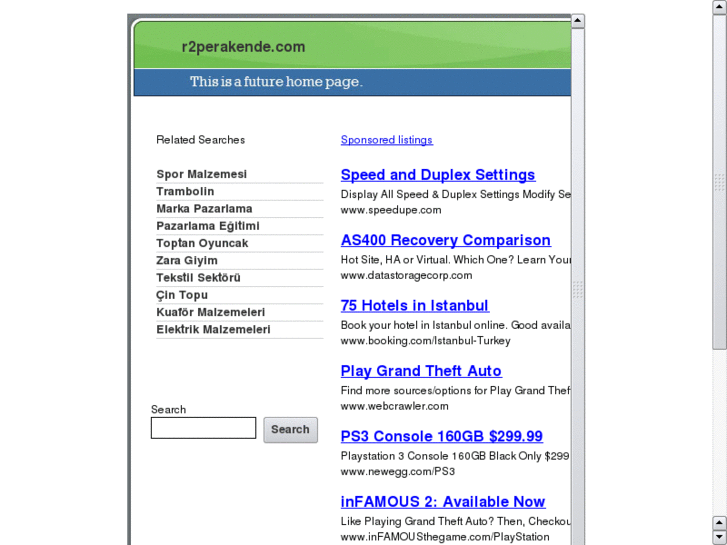
Task: Open Zara Giyim related search
Action: pyautogui.click(x=187, y=260)
